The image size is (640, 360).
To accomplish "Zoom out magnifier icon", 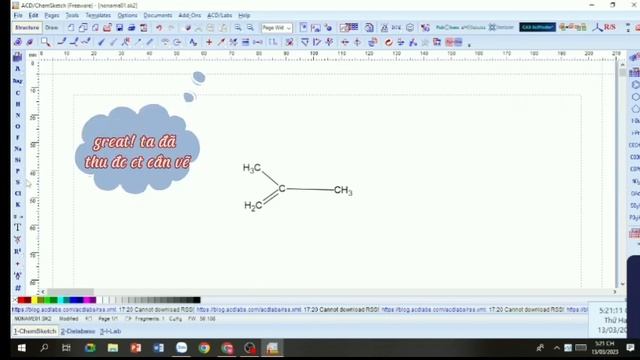I will pos(250,28).
